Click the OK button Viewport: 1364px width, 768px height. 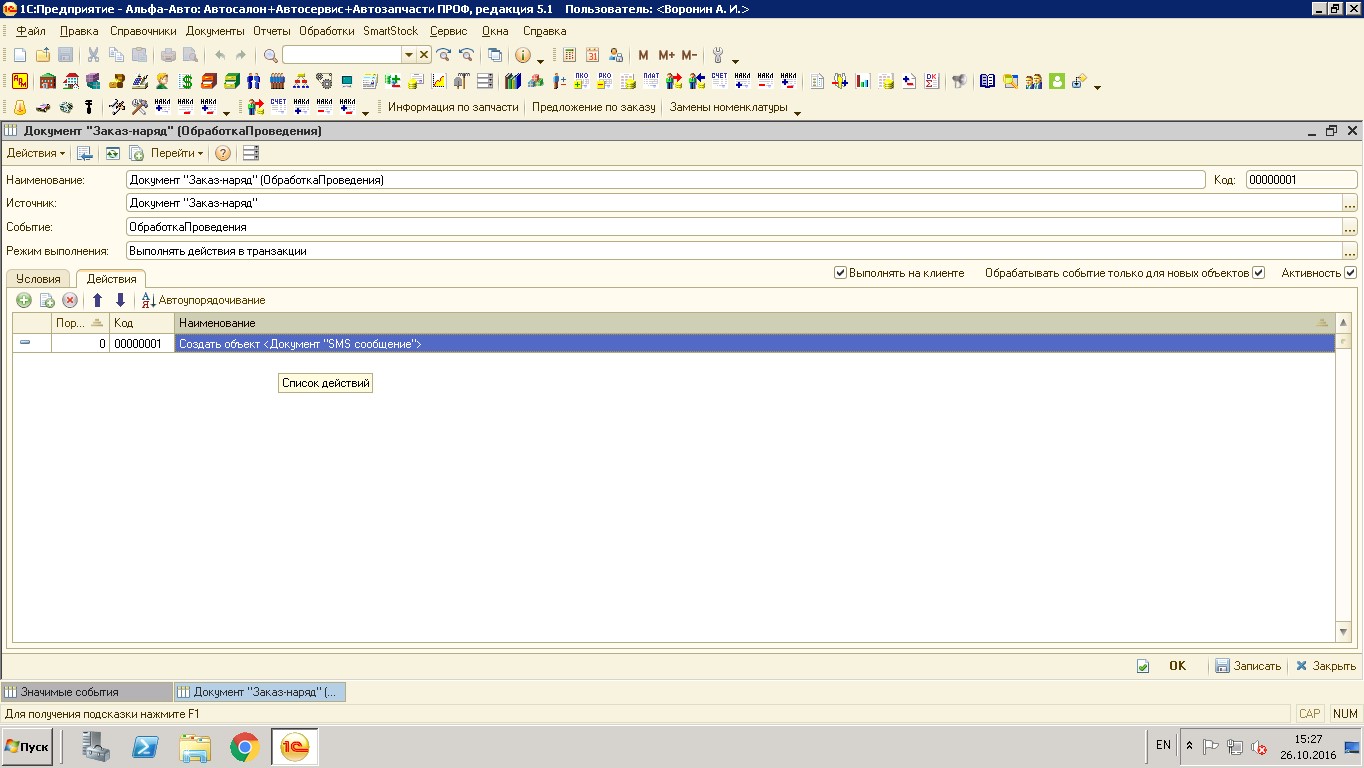pos(1177,666)
